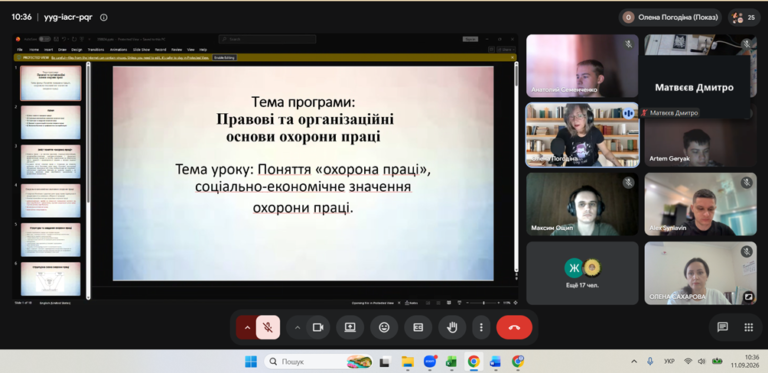Open the three-dot more options menu
The height and width of the screenshot is (373, 768).
(x=481, y=327)
